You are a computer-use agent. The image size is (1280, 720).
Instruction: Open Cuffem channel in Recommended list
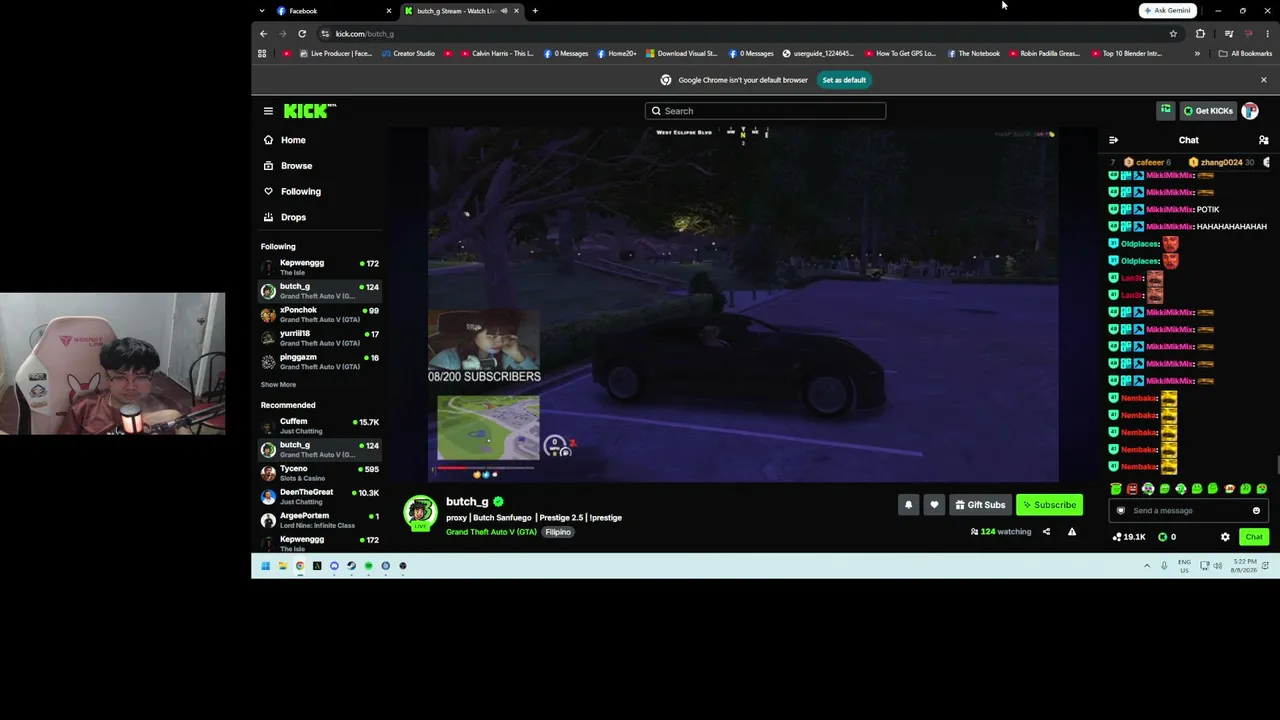point(320,426)
